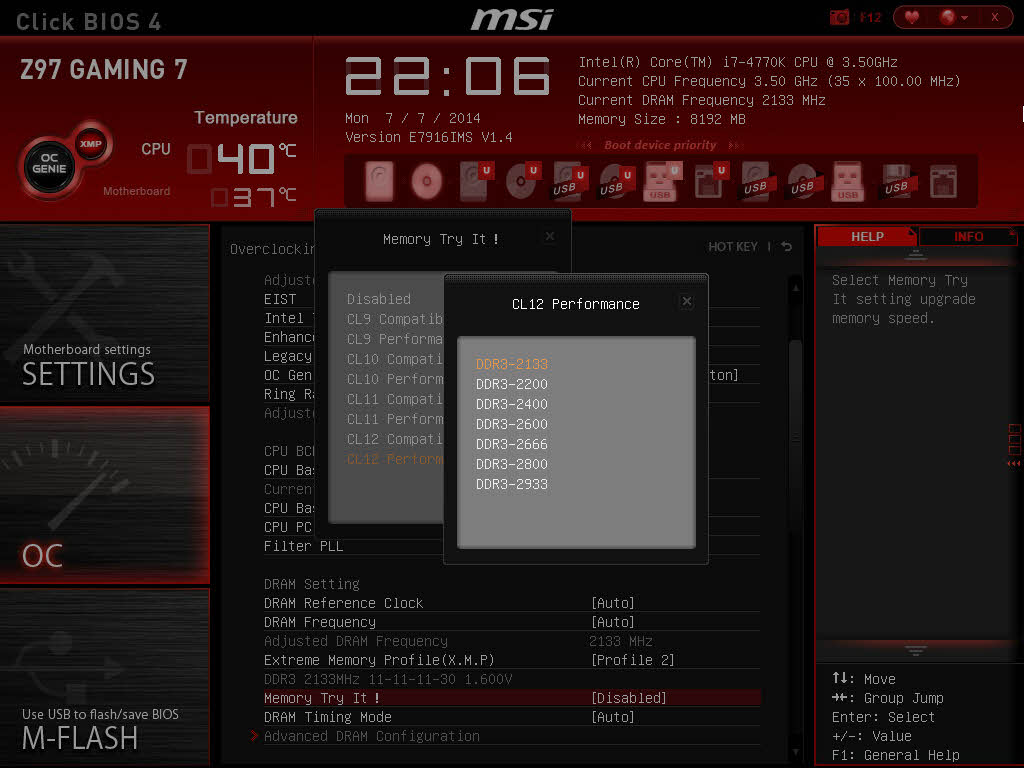Pick highlighted CL12 Performance list option
The height and width of the screenshot is (768, 1024).
pyautogui.click(x=394, y=459)
